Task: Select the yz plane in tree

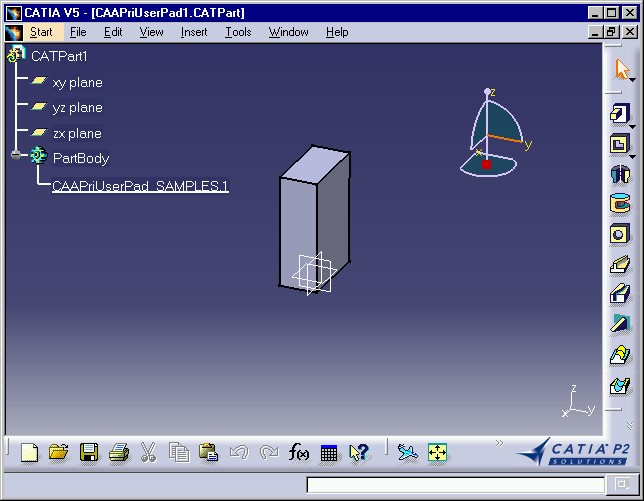Action: 77,108
